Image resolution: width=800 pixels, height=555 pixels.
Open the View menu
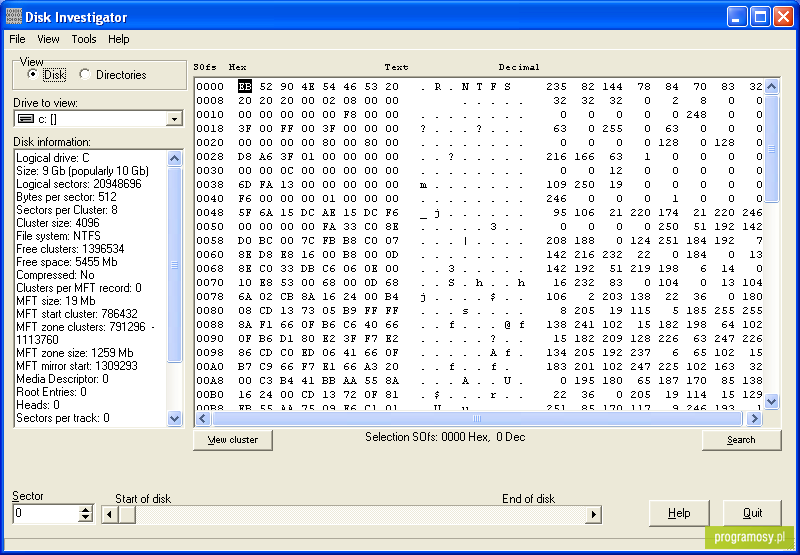pyautogui.click(x=48, y=39)
